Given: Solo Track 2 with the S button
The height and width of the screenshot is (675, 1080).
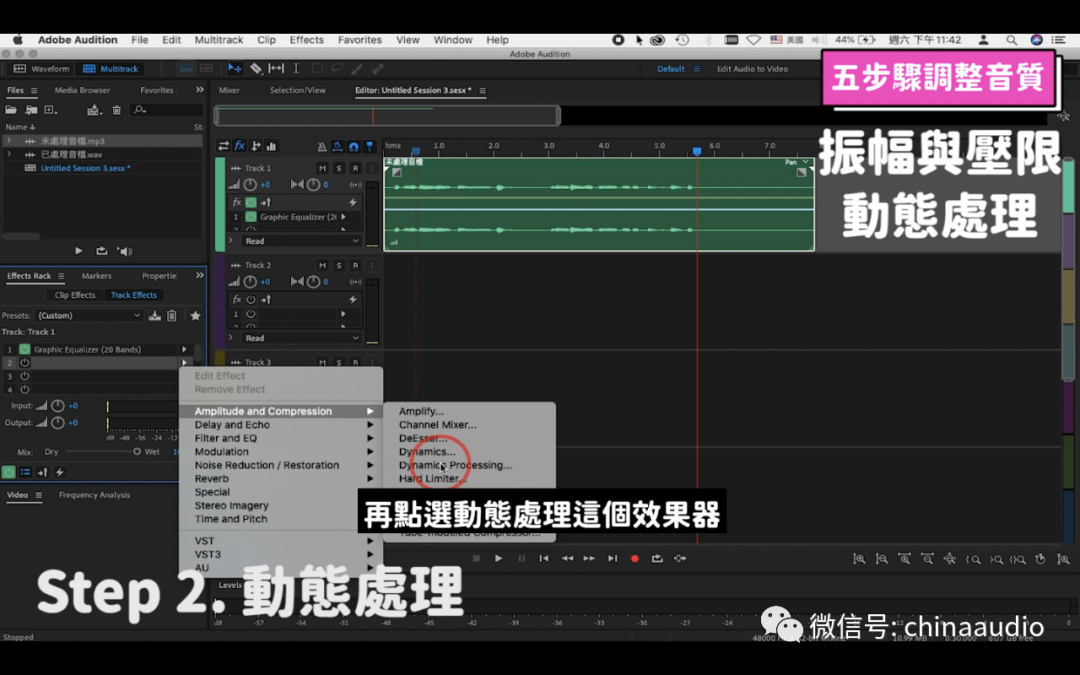Looking at the screenshot, I should tap(339, 265).
